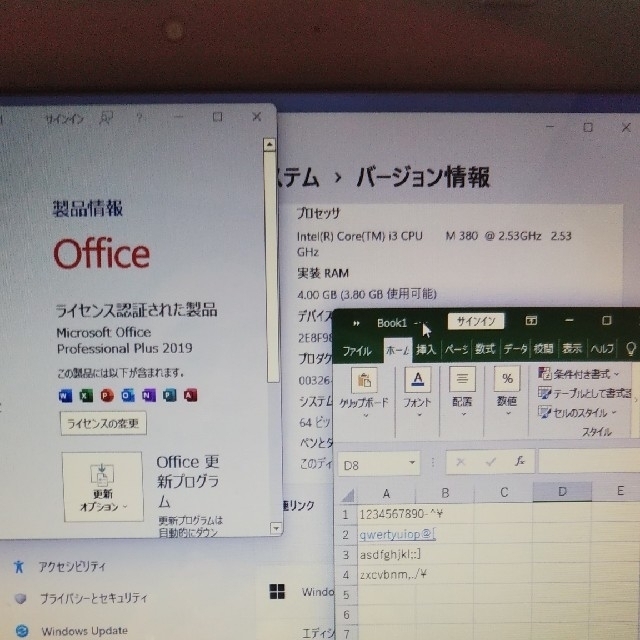Switch to the データ tab in Excel
Screen dimensions: 640x640
click(515, 349)
